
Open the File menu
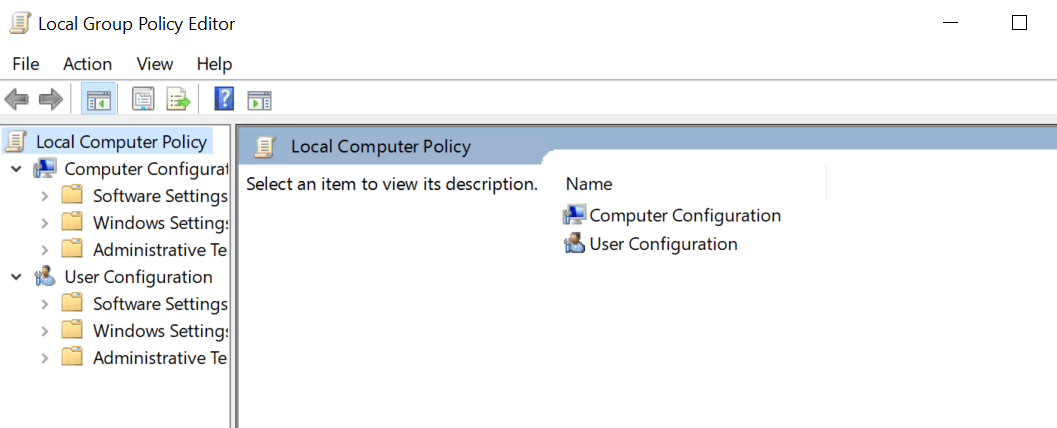(x=26, y=64)
